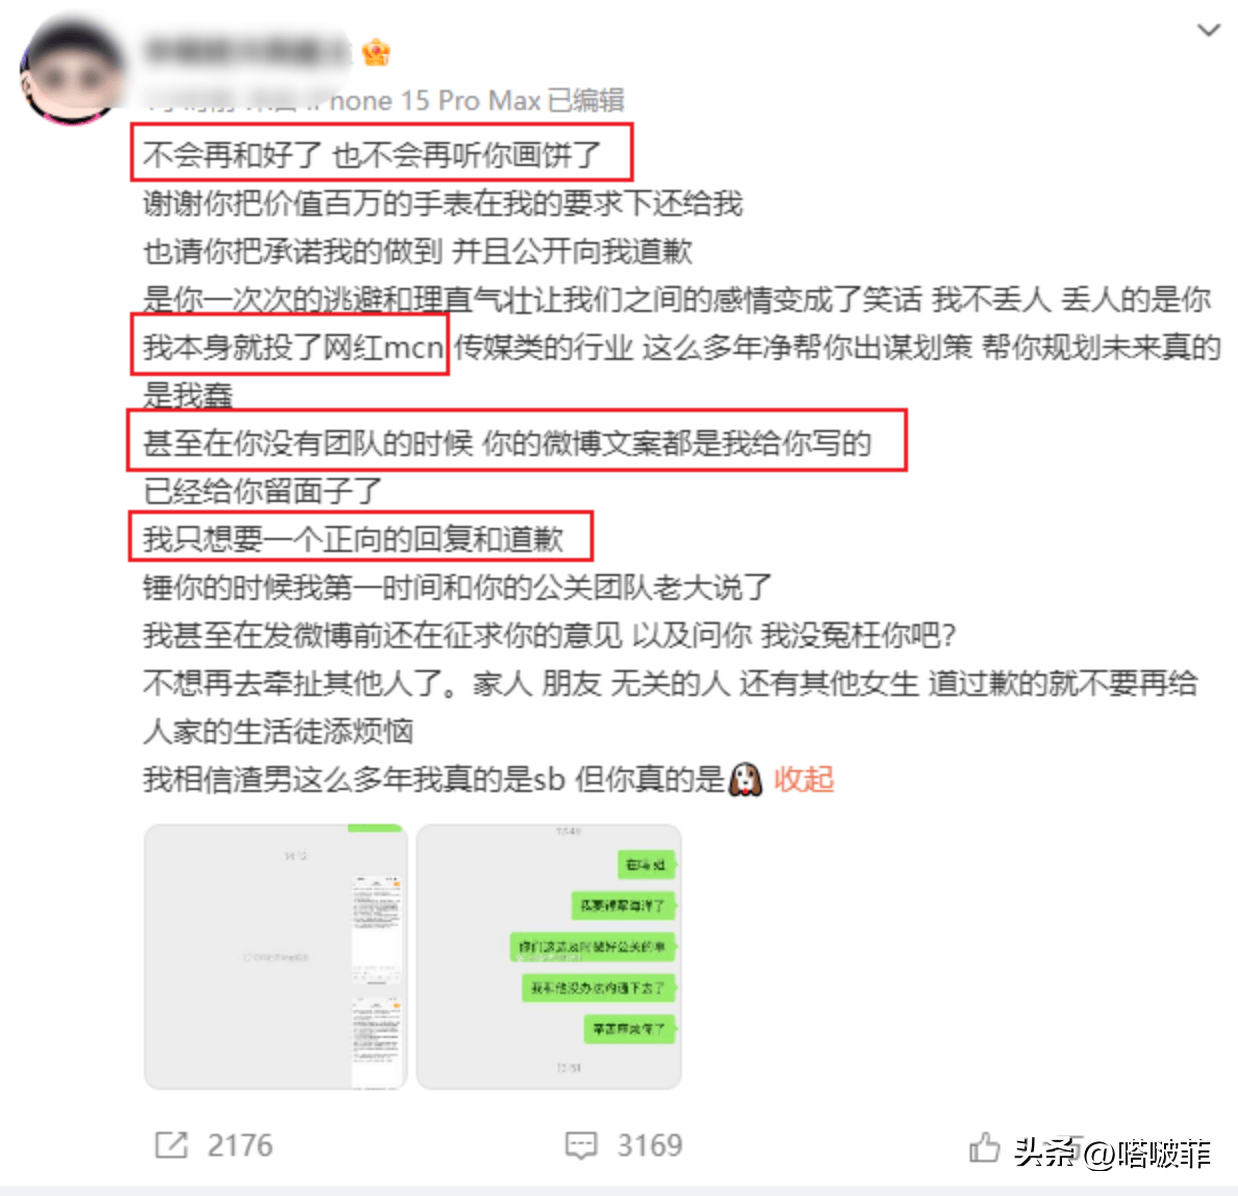The height and width of the screenshot is (1196, 1238).
Task: Click the thumbs-up like icon
Action: 984,1147
